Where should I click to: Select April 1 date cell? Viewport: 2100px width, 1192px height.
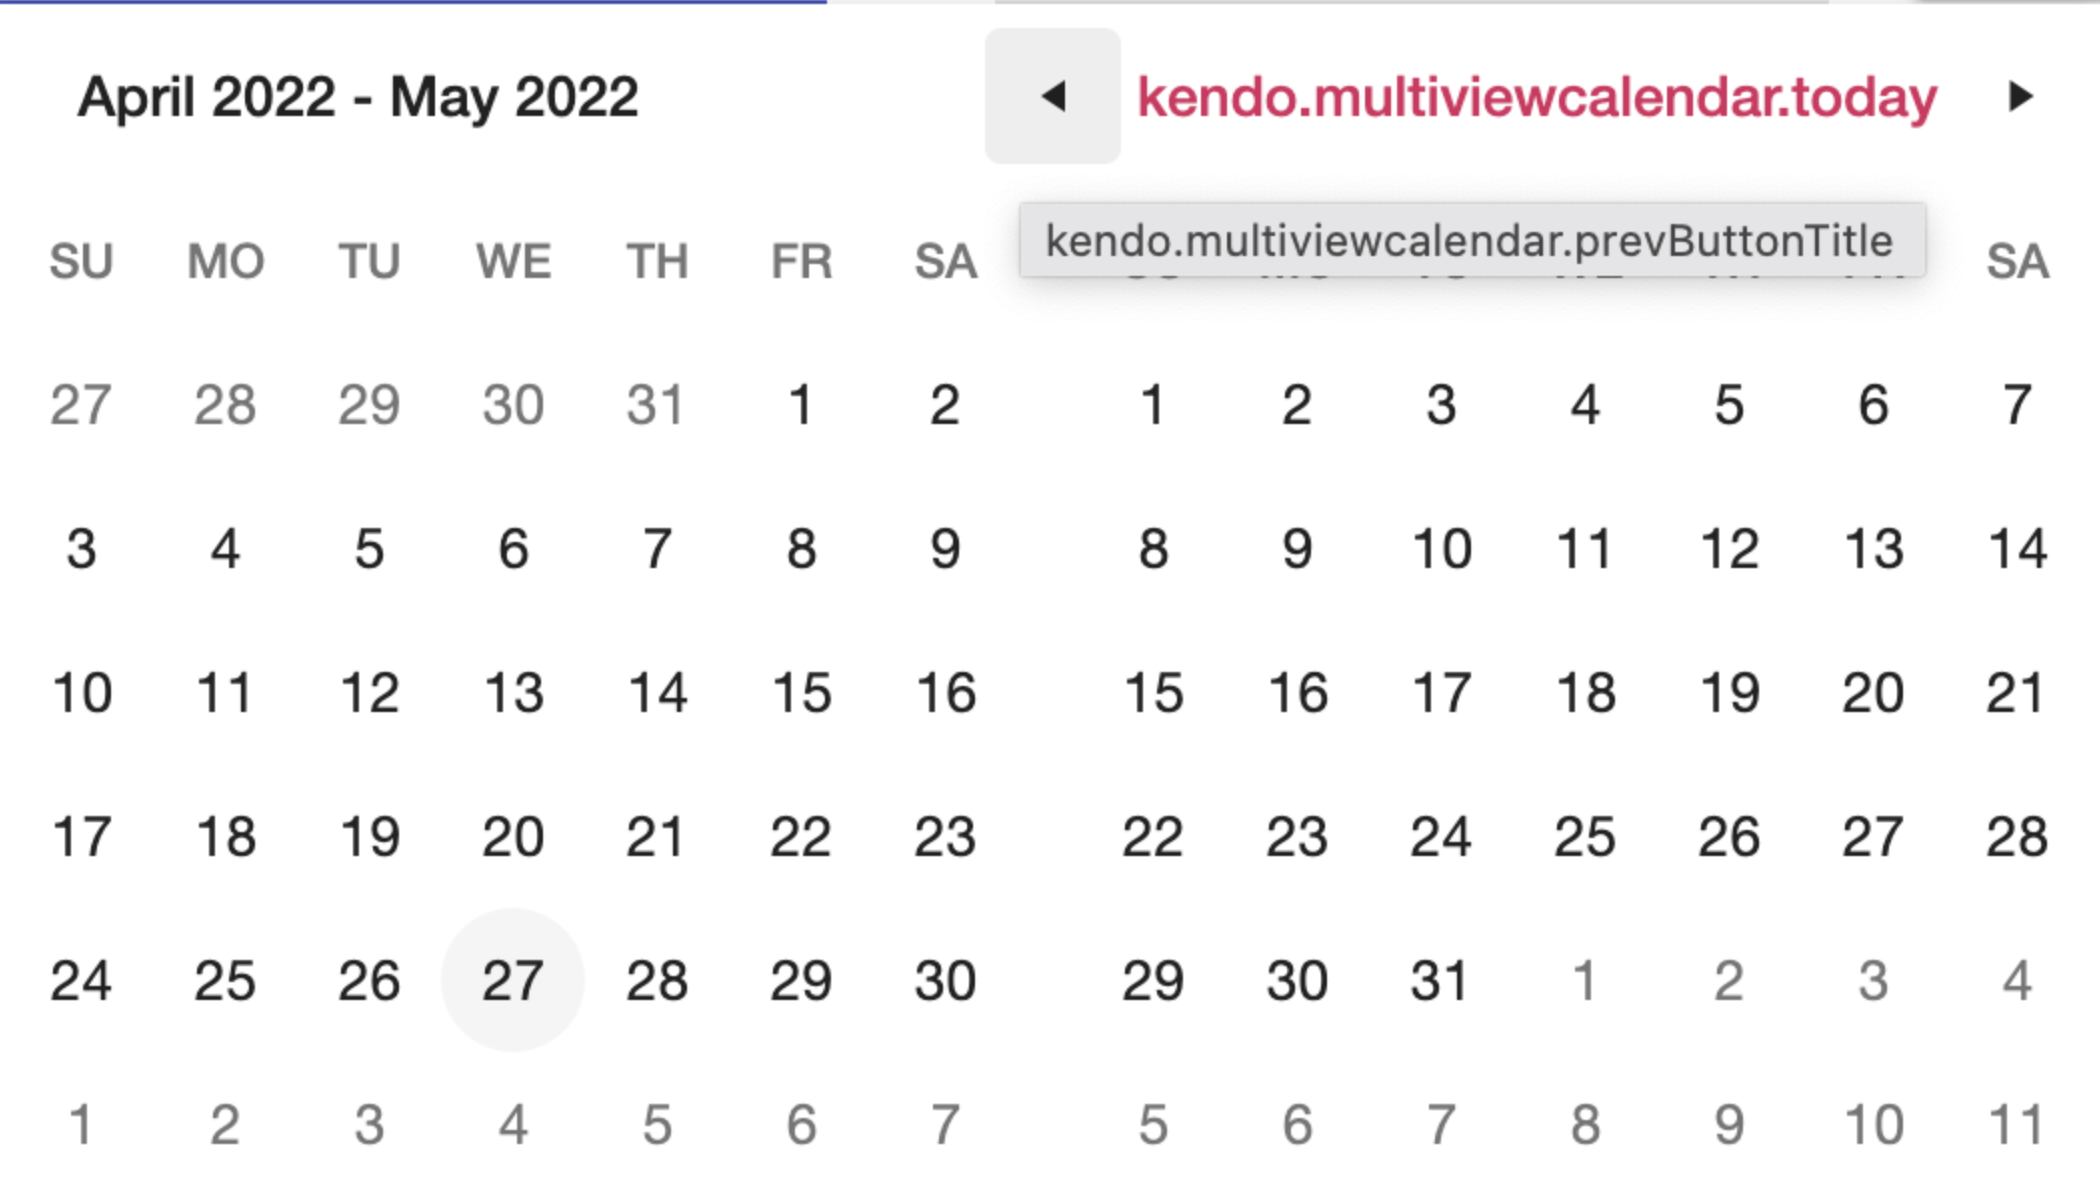coord(801,404)
